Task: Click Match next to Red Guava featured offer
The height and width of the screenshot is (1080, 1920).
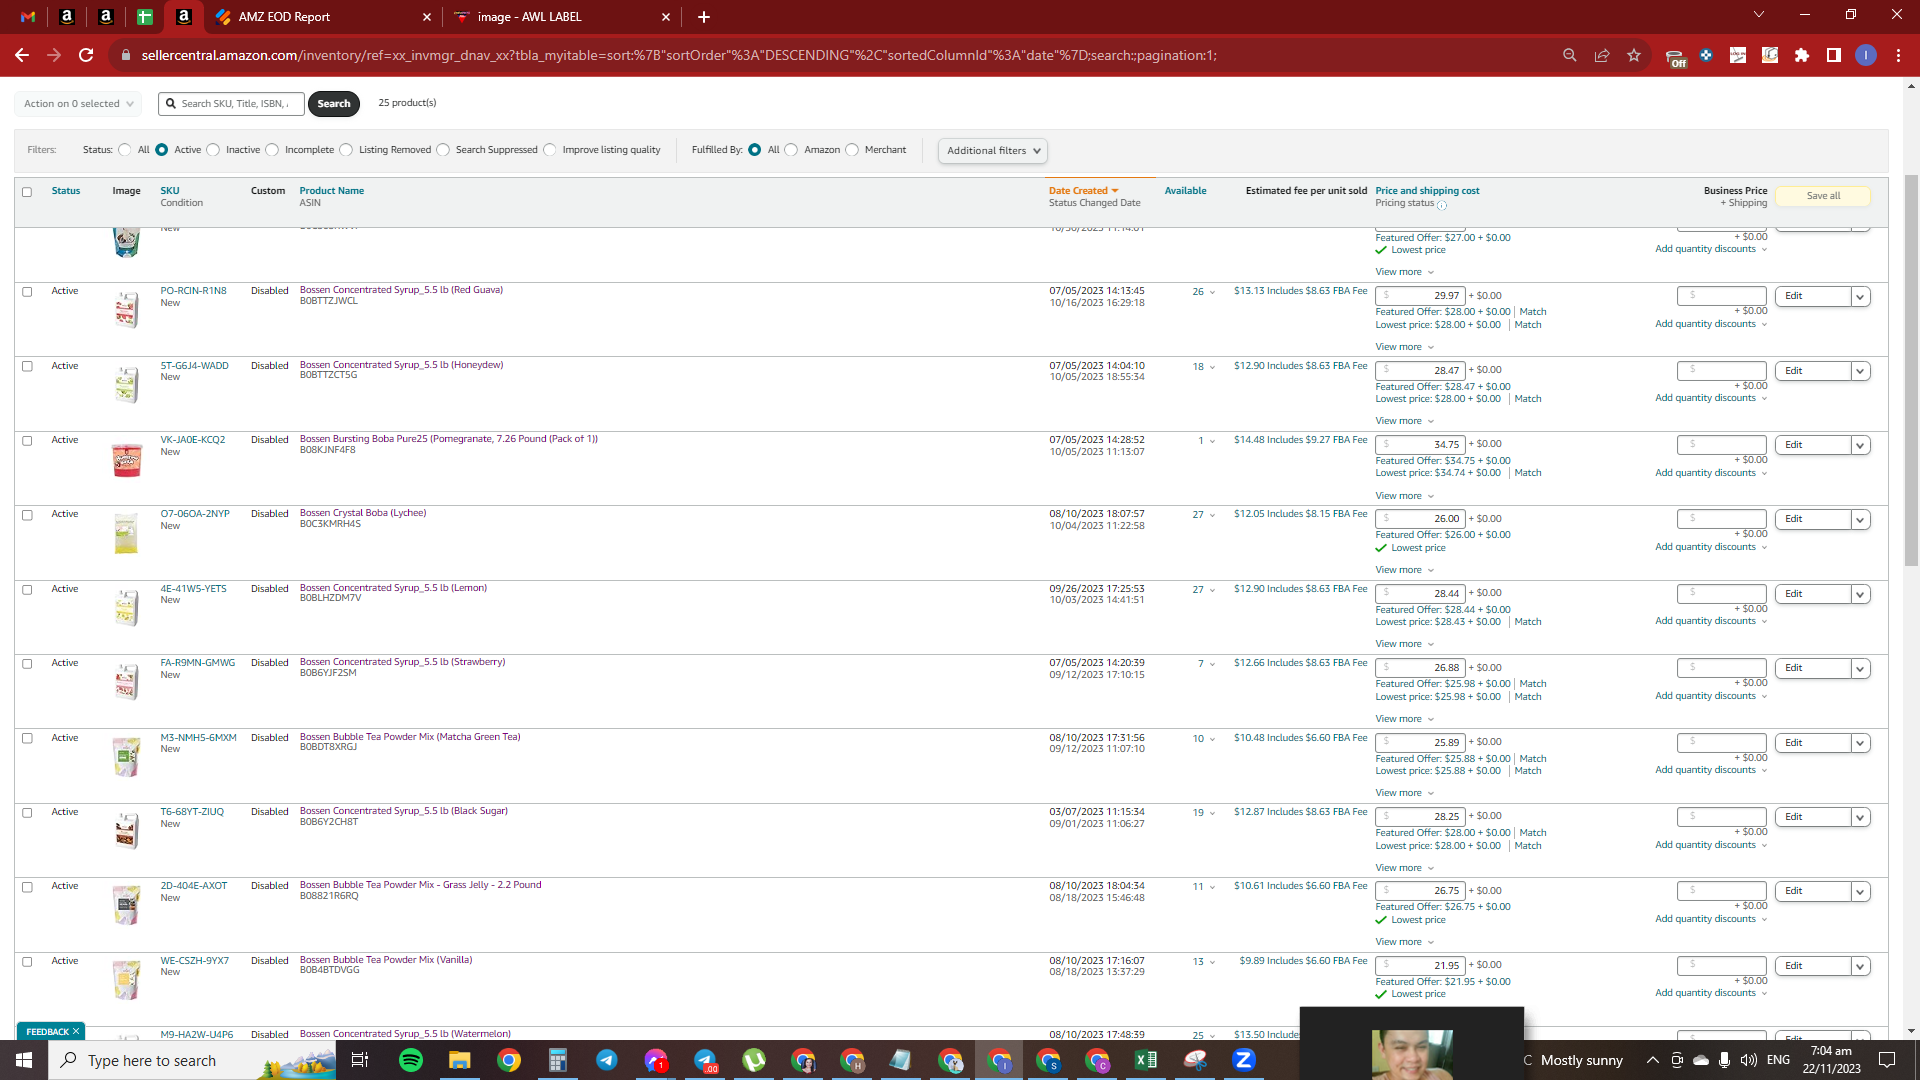Action: pos(1533,312)
